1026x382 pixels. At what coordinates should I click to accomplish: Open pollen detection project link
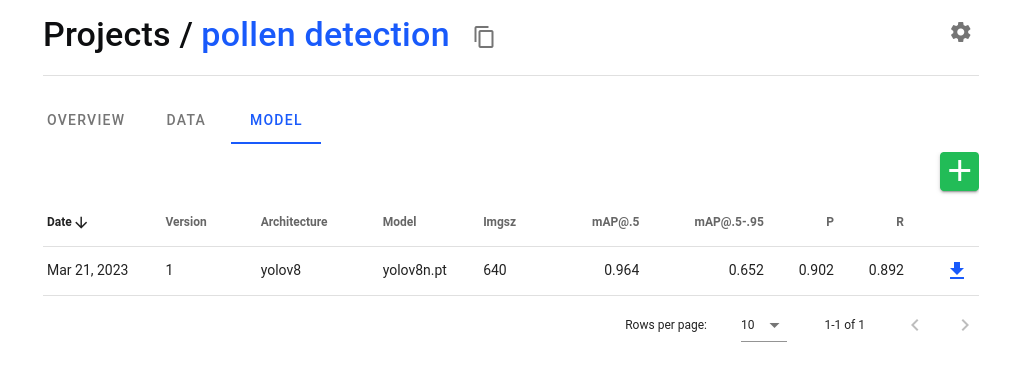[x=325, y=35]
